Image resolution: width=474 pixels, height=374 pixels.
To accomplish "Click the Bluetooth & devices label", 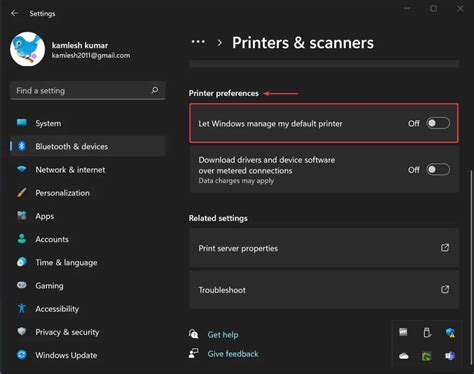I will [72, 146].
